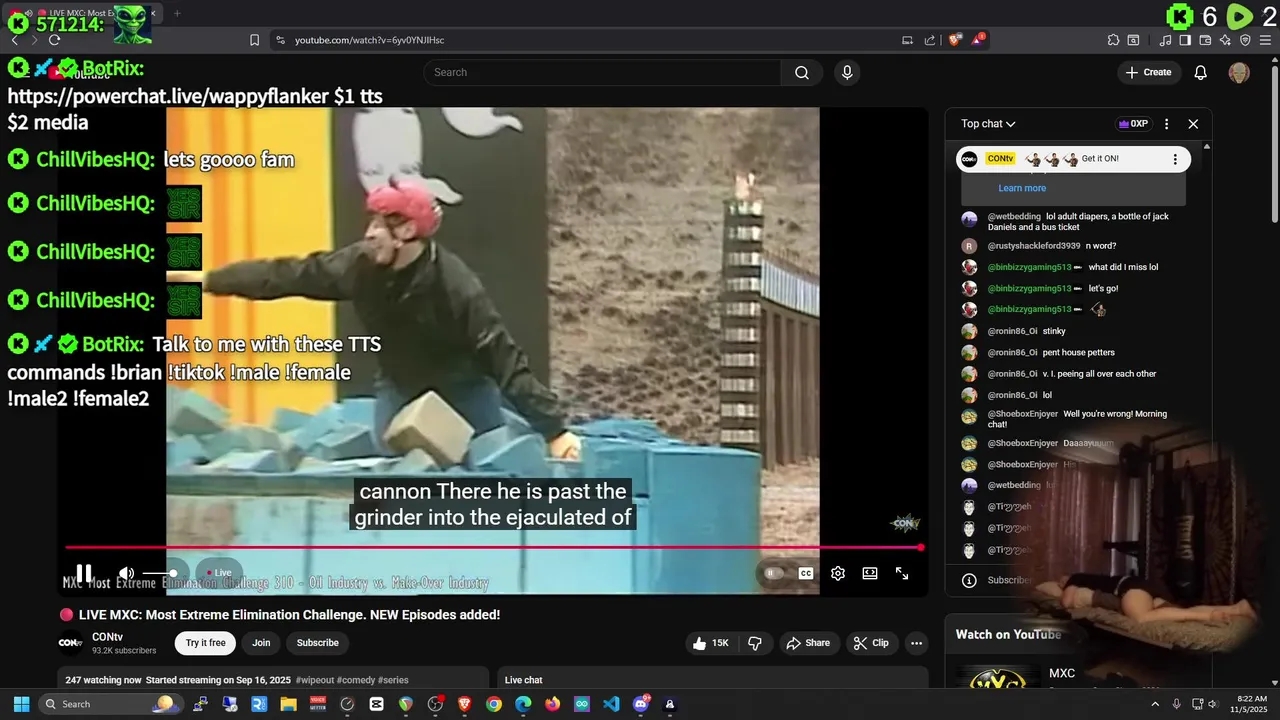This screenshot has height=720, width=1280.
Task: Open the CONtv channel avatar
Action: click(x=71, y=643)
